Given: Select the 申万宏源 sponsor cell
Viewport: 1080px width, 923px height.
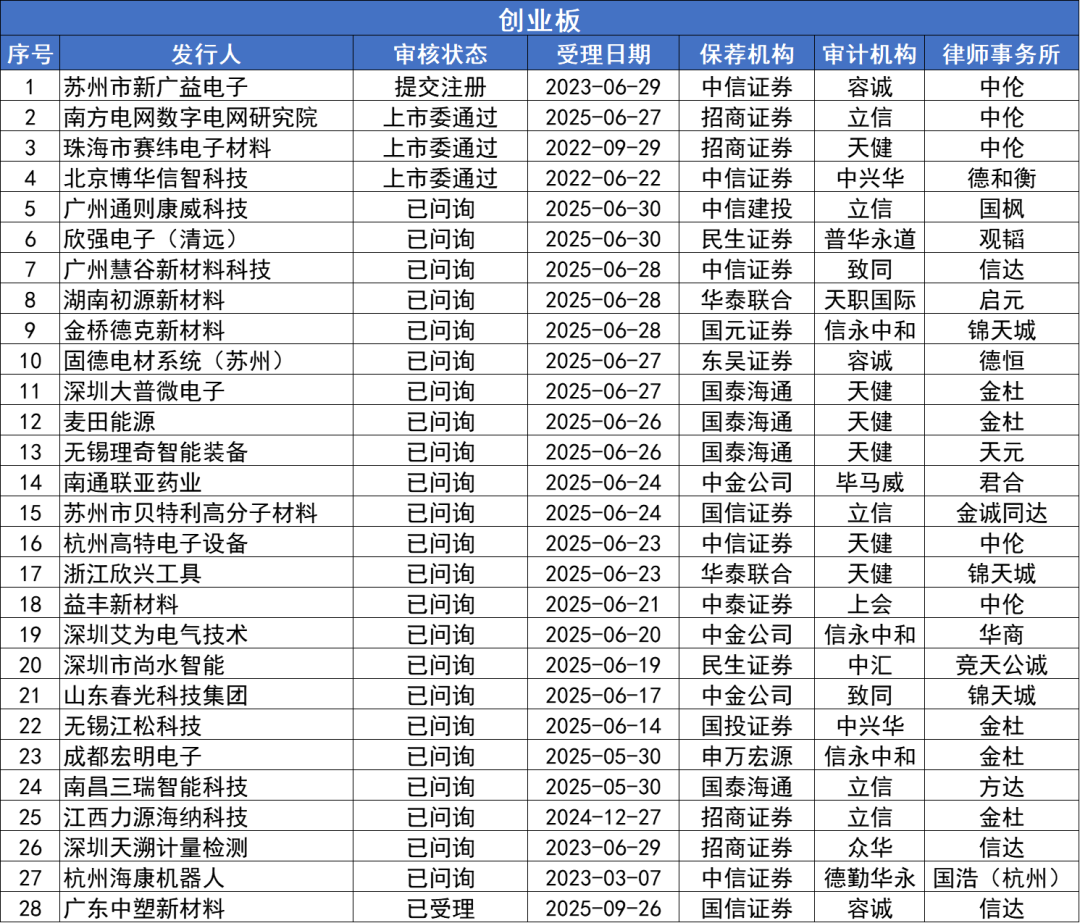Looking at the screenshot, I should click(747, 756).
